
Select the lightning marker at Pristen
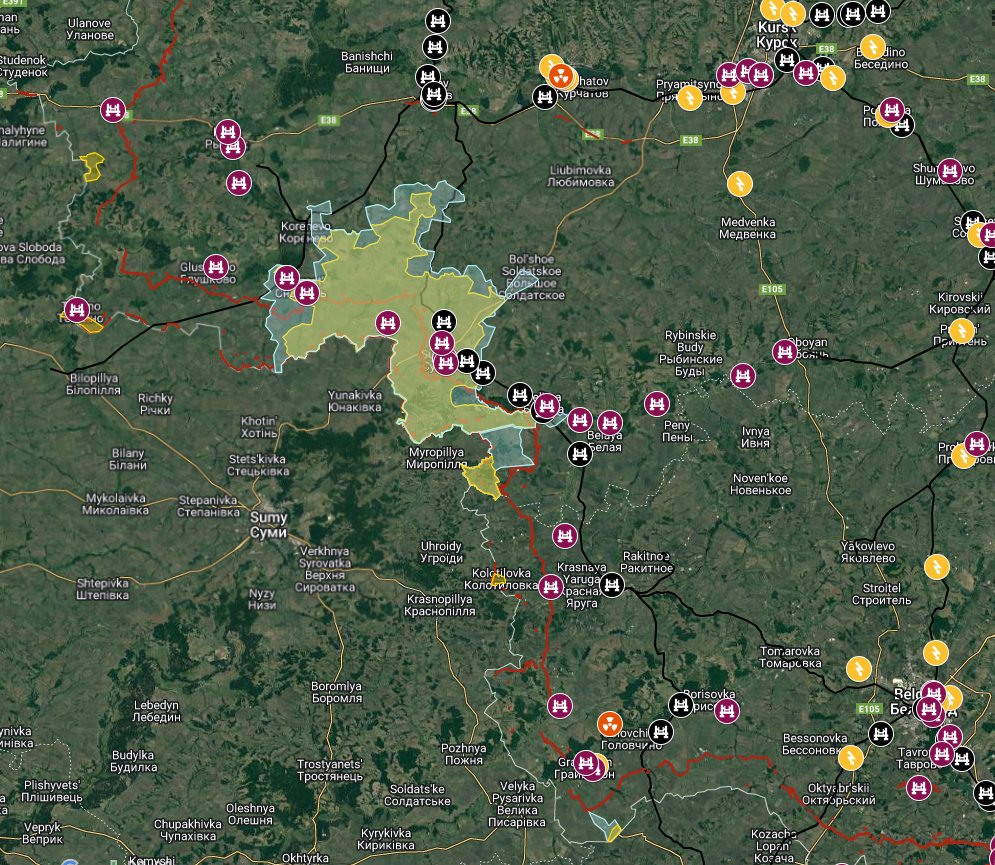coord(962,331)
